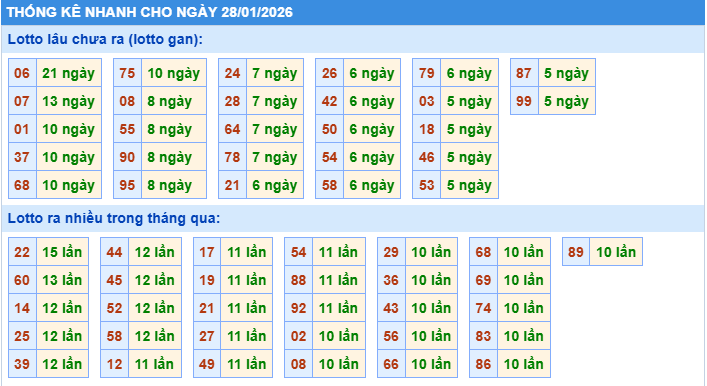This screenshot has height=386, width=707.
Task: Click the '7 ngày' cell next to 64
Action: pos(275,129)
